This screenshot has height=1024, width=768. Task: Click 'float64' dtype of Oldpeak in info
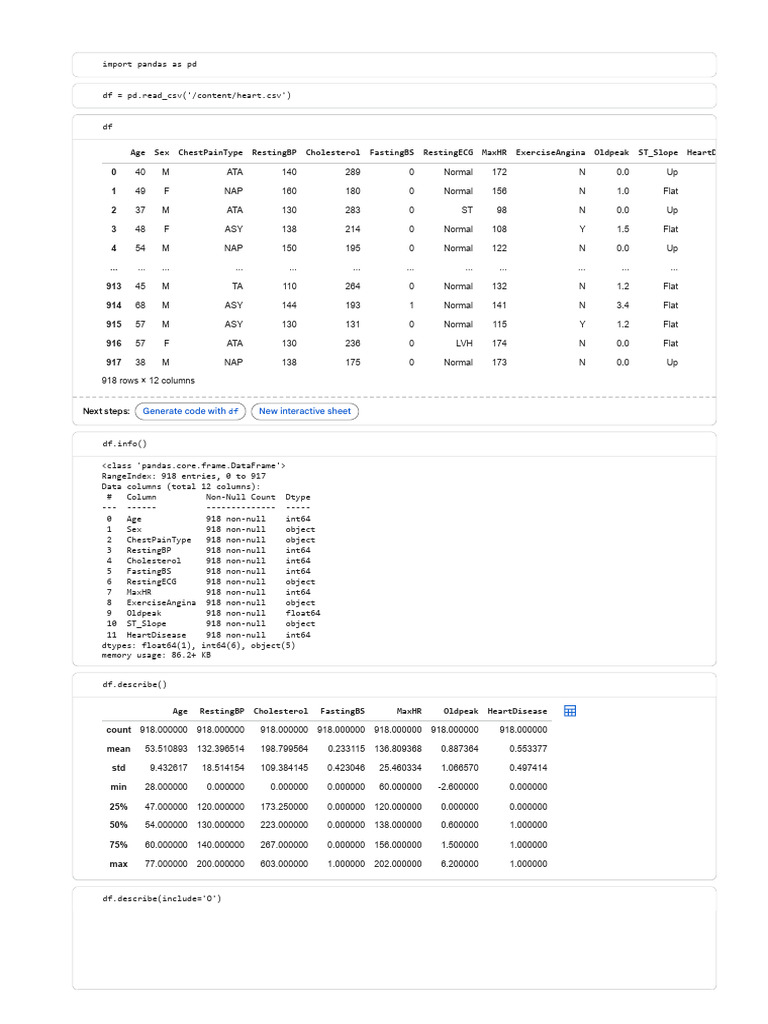(302, 613)
